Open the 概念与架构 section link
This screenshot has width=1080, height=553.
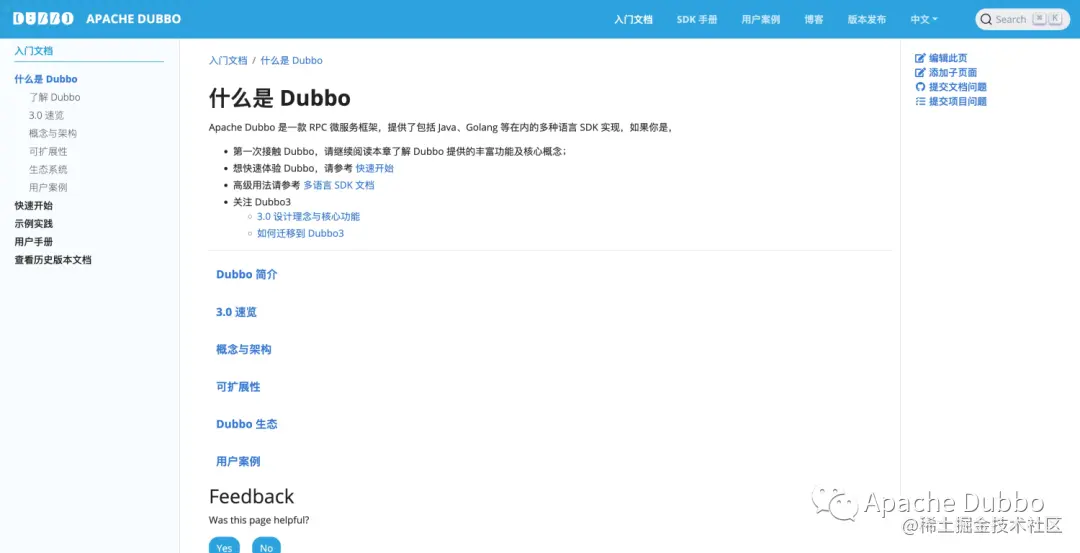[x=244, y=349]
